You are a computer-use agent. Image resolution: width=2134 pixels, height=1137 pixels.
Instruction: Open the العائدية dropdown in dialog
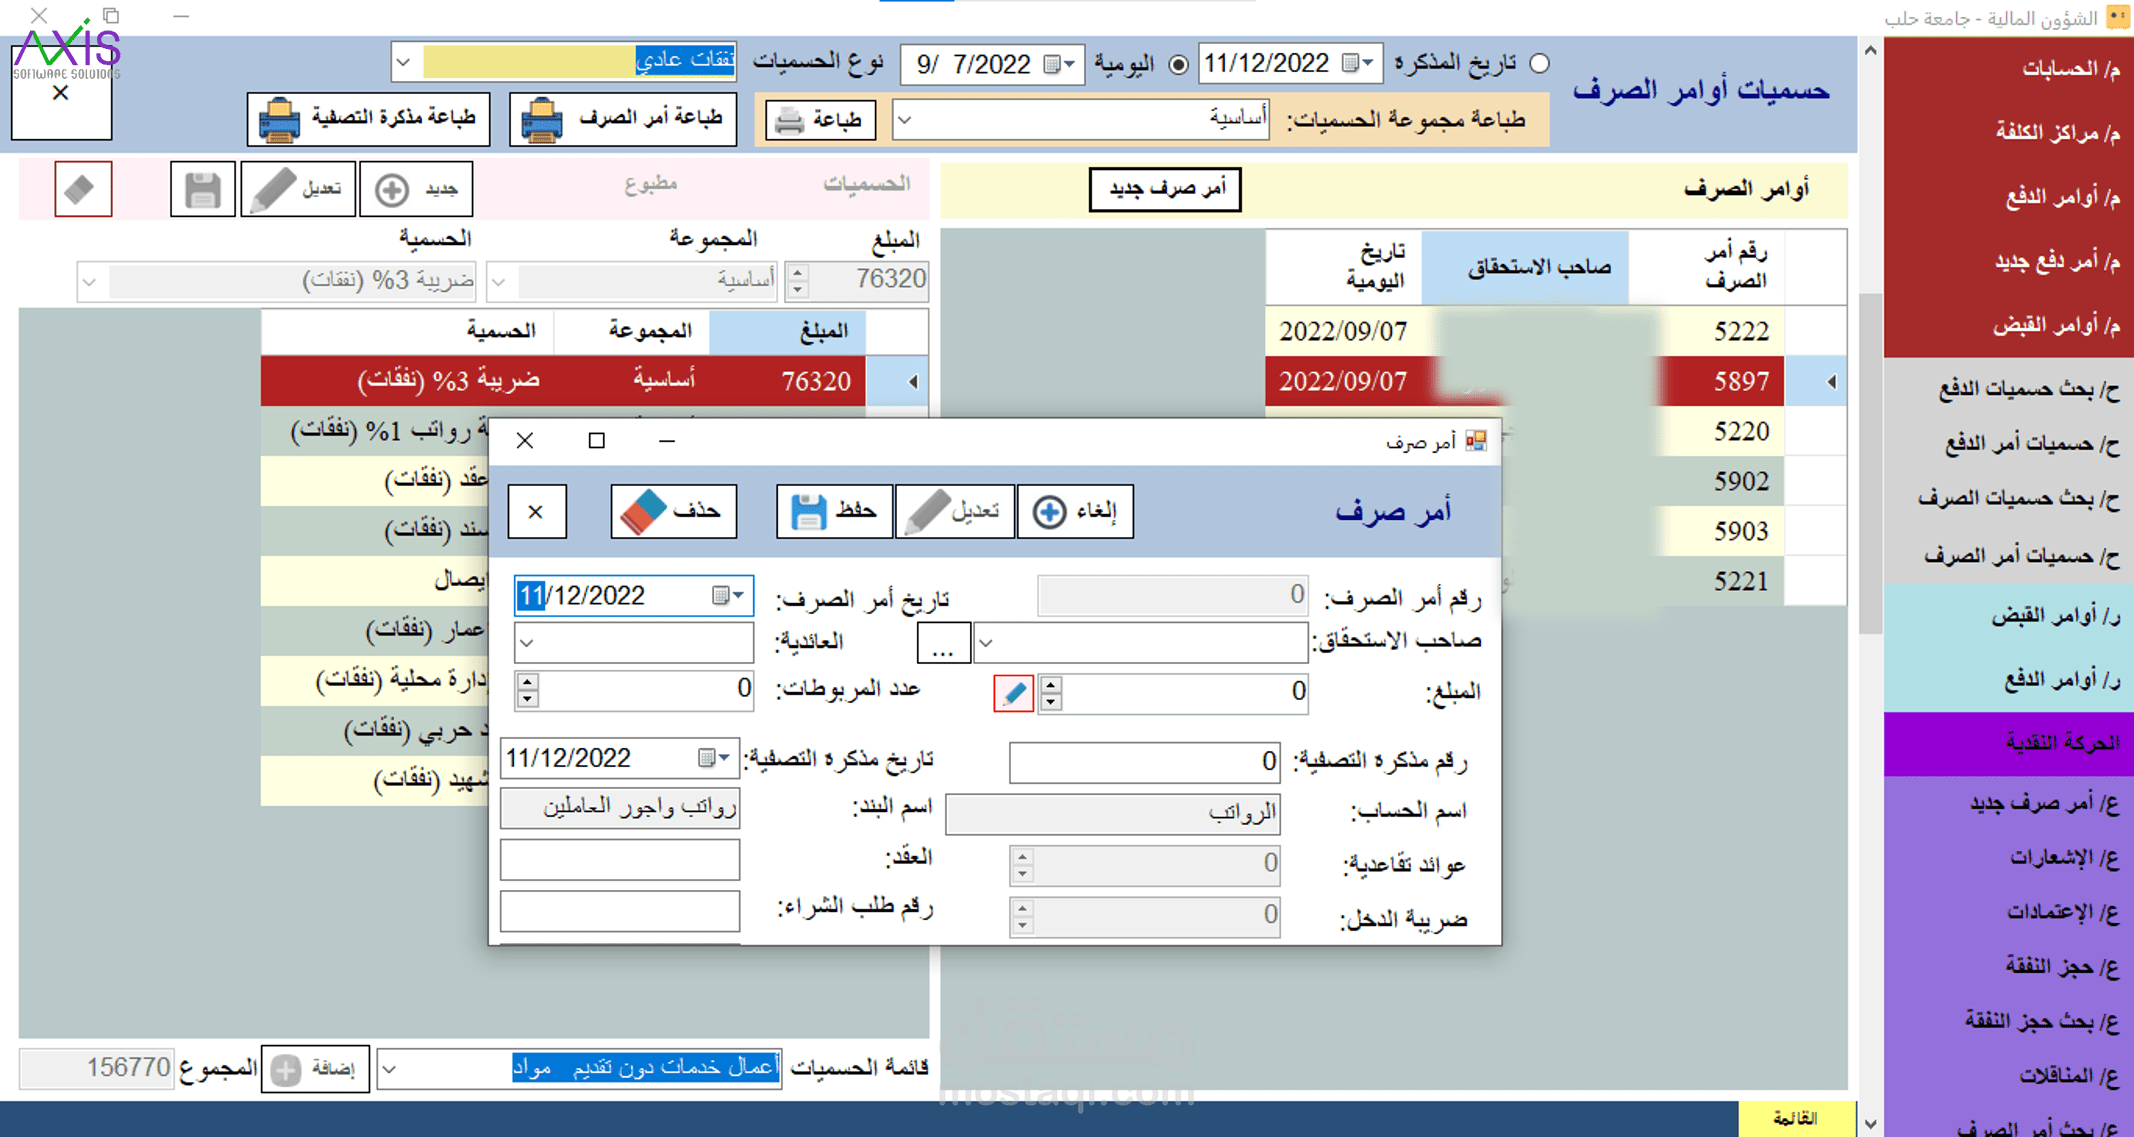(x=528, y=643)
